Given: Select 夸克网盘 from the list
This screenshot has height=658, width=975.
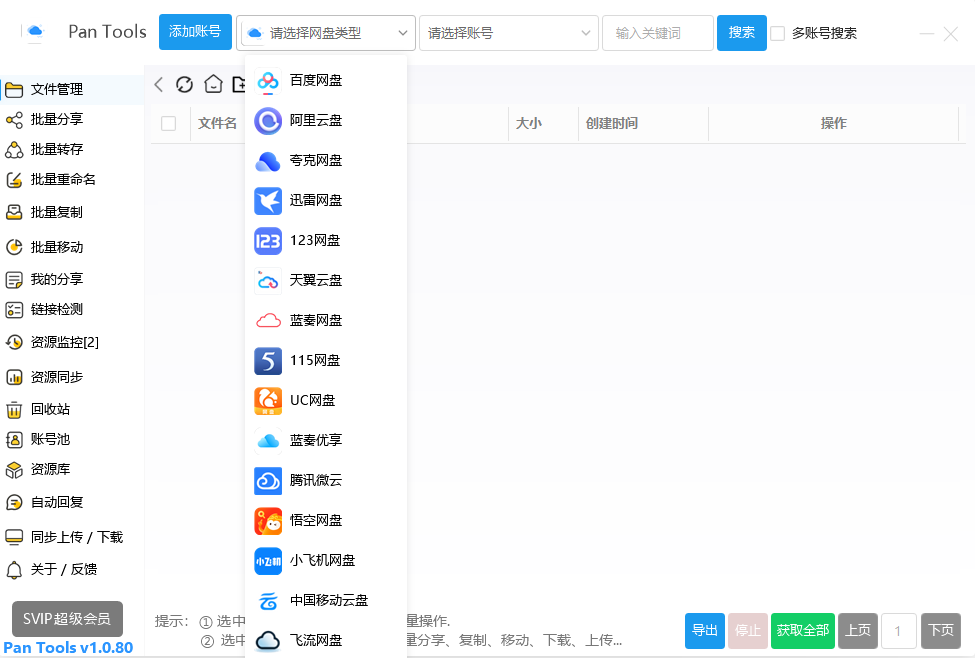Looking at the screenshot, I should pyautogui.click(x=315, y=160).
